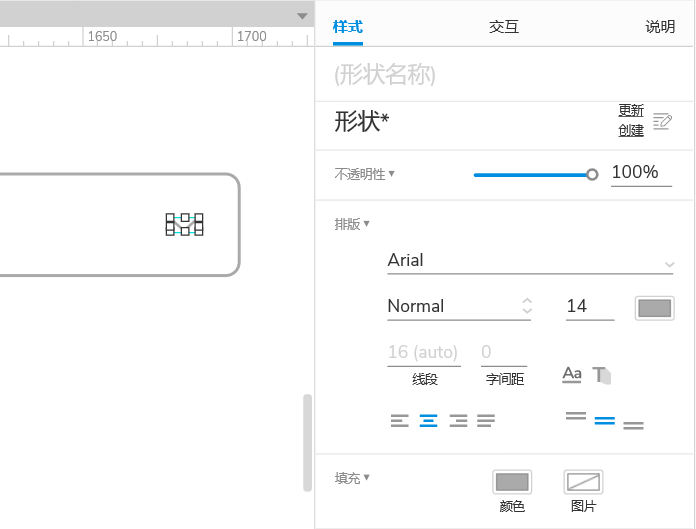
Task: Adjust the opacity slider handle
Action: (x=592, y=174)
